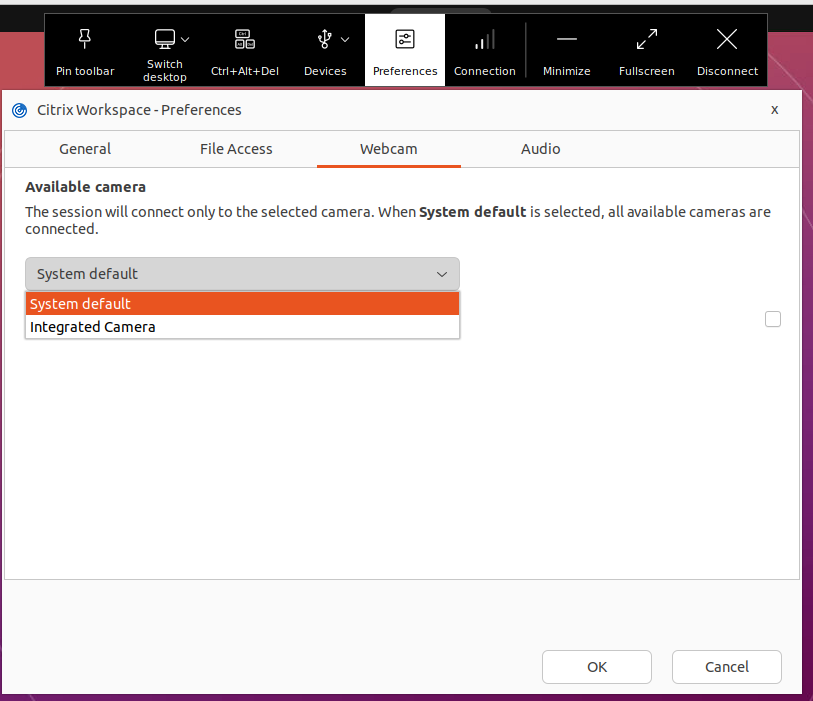Confirm settings with OK button
813x701 pixels.
click(597, 667)
